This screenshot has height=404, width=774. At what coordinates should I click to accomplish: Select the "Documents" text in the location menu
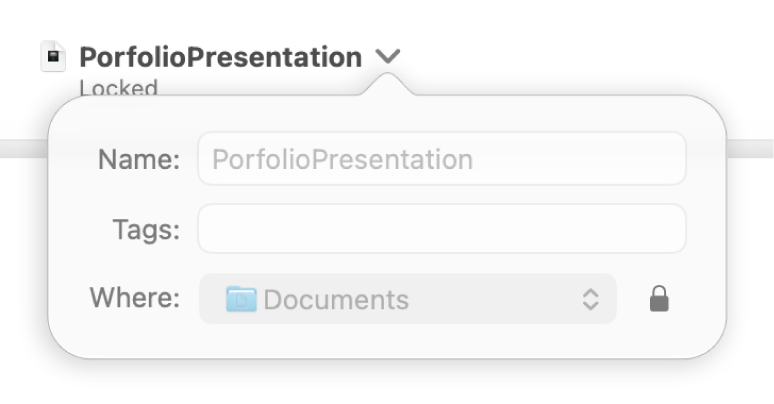coord(336,299)
